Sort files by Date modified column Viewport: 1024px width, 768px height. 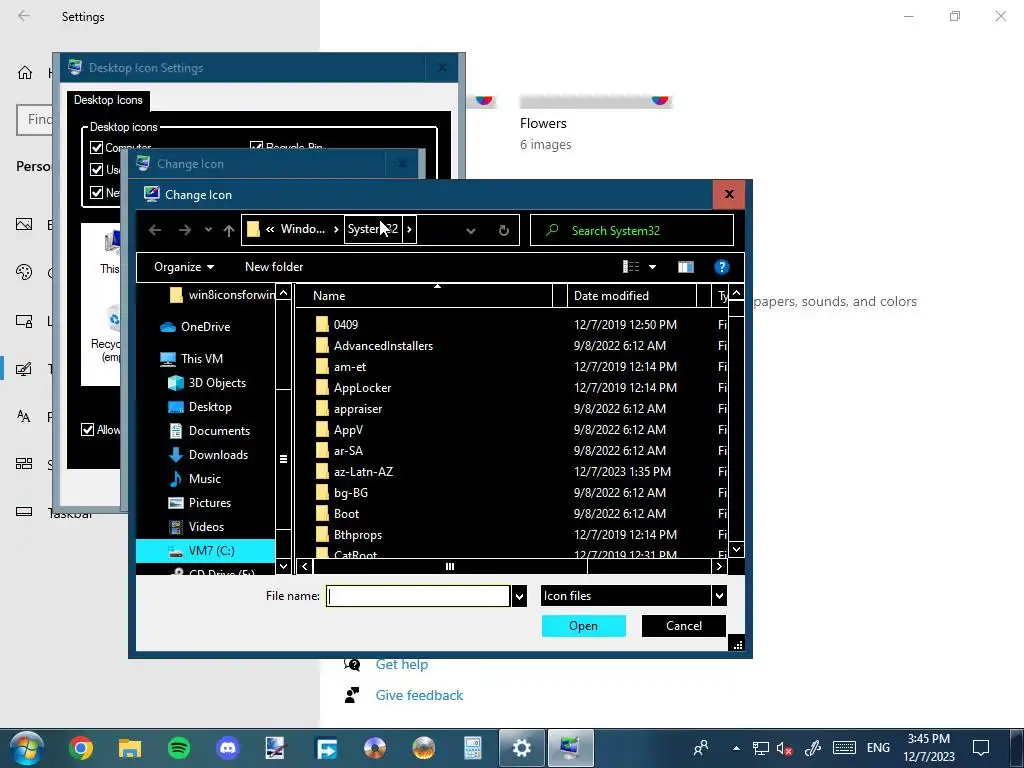point(632,296)
